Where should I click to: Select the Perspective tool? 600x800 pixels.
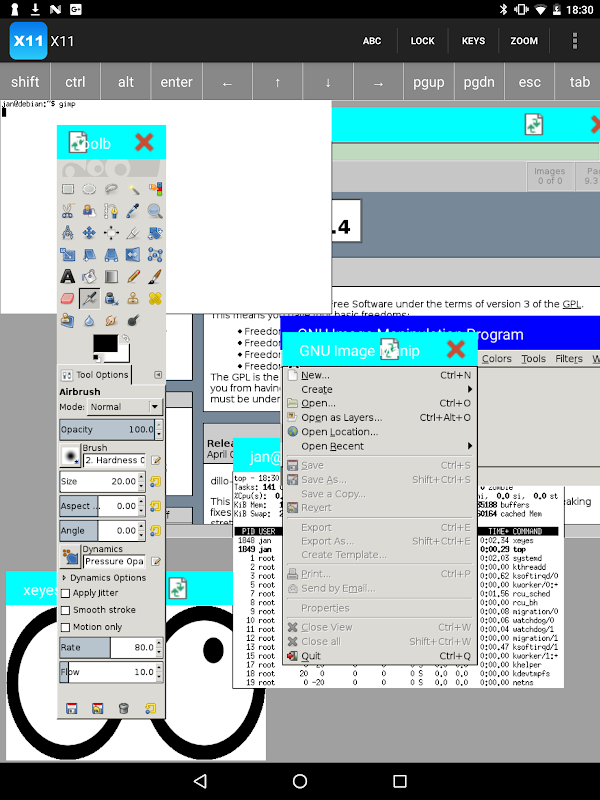(111, 255)
